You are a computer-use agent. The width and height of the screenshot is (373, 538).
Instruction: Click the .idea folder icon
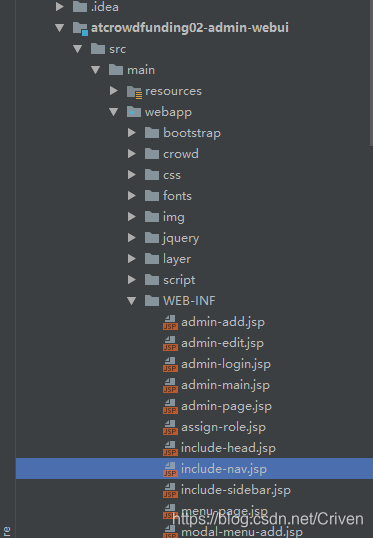80,7
